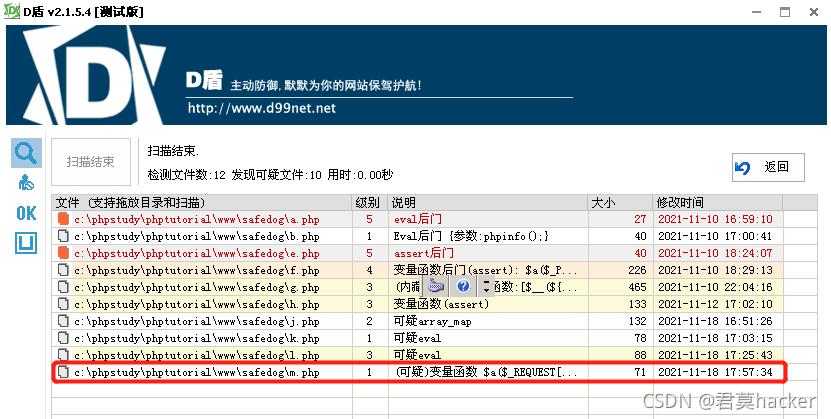Click 'Eval后门 {参数:phpinfo();}' description
Screen dimensions: 831x419
point(471,236)
